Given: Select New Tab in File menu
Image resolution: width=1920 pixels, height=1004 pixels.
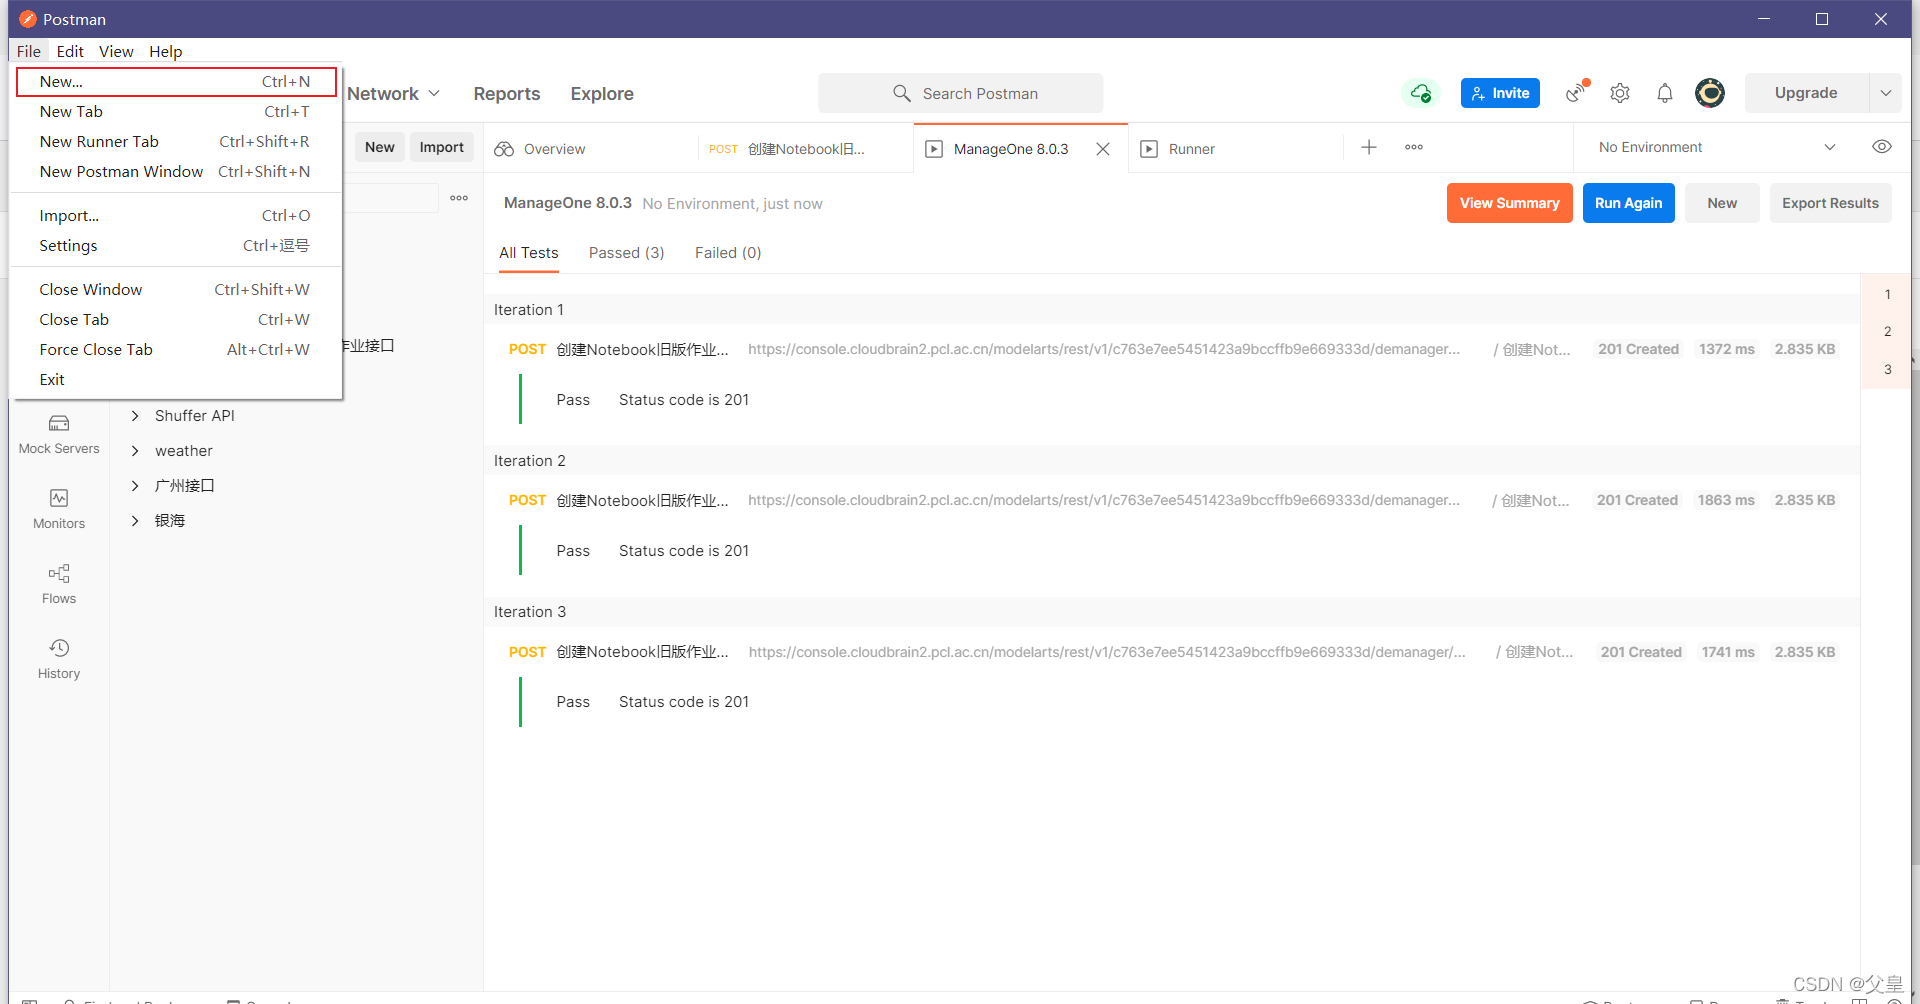Looking at the screenshot, I should click(176, 112).
